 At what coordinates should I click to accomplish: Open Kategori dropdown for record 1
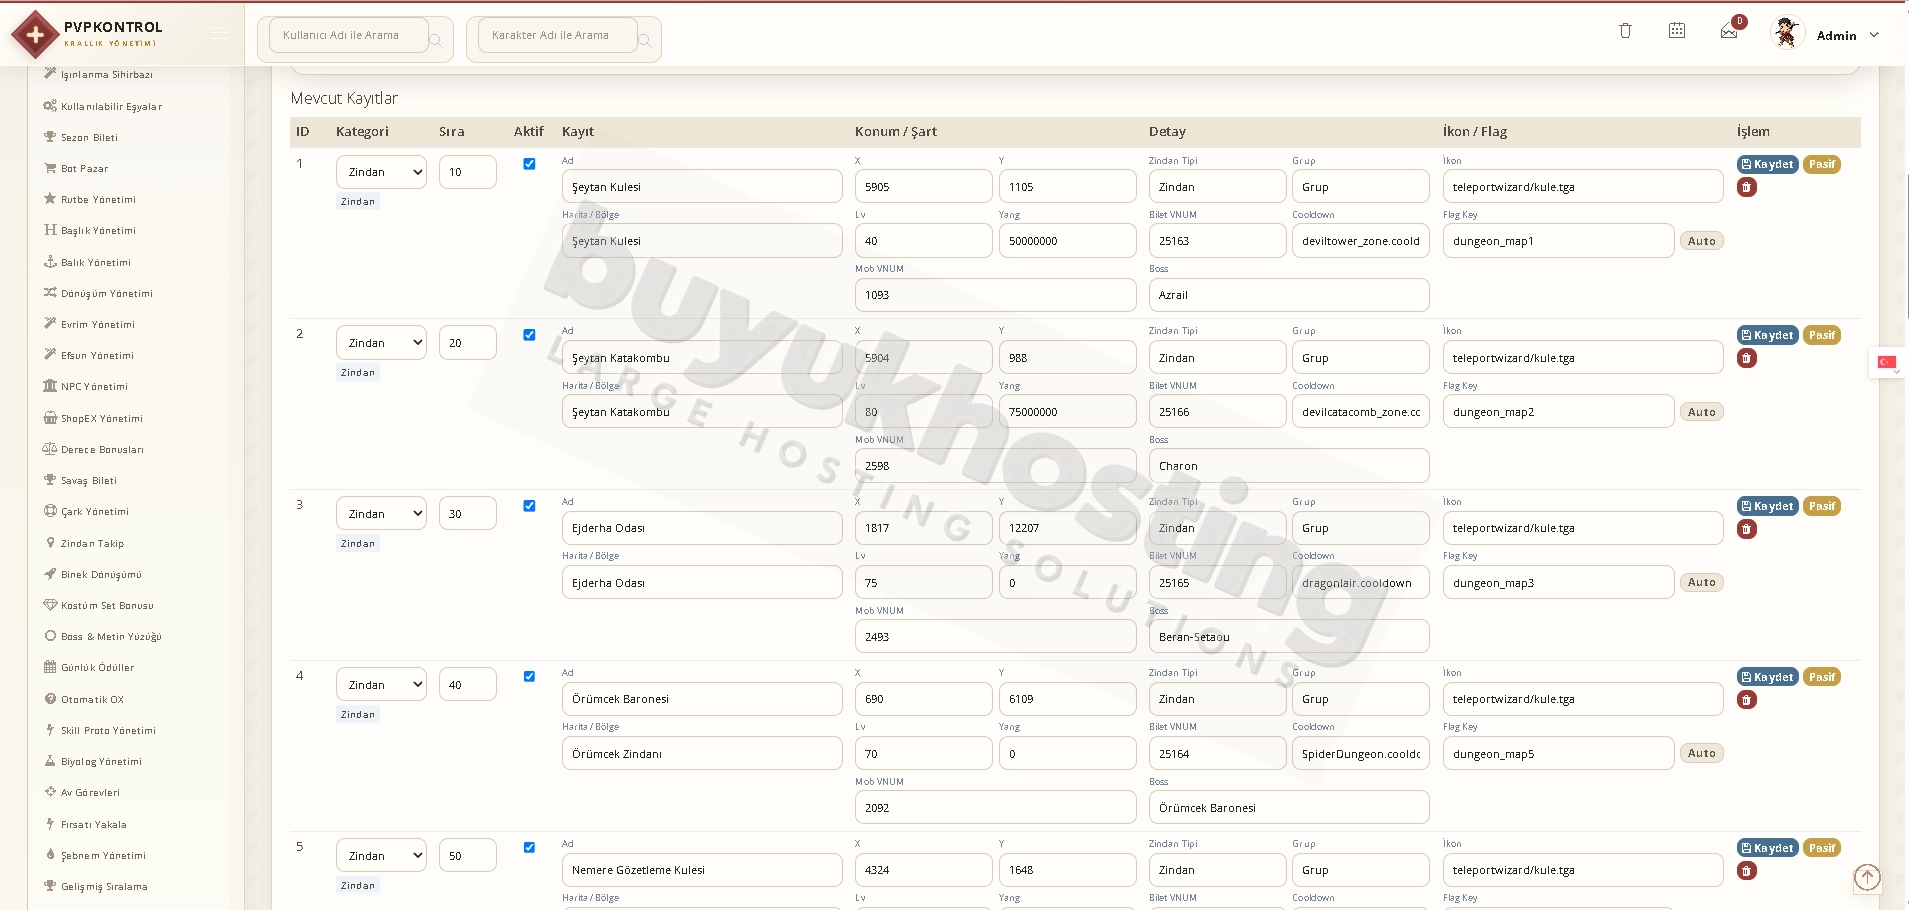tap(381, 172)
